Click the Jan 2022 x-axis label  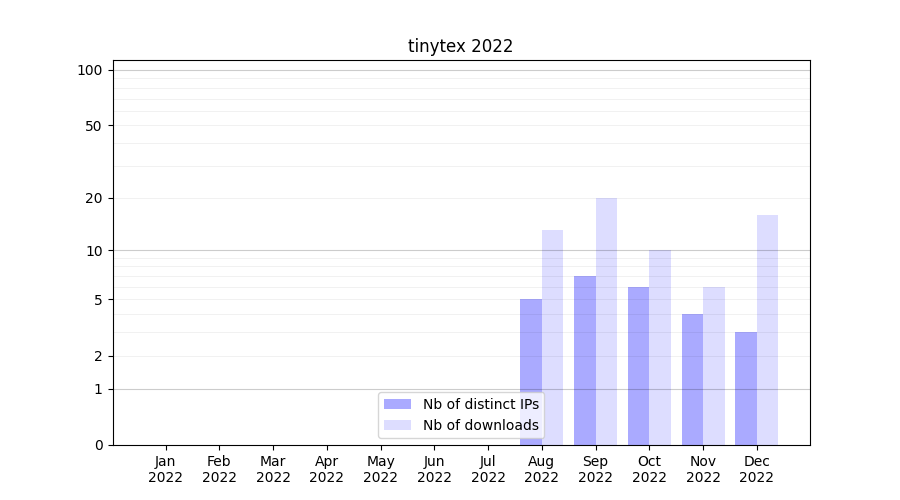[x=165, y=469]
